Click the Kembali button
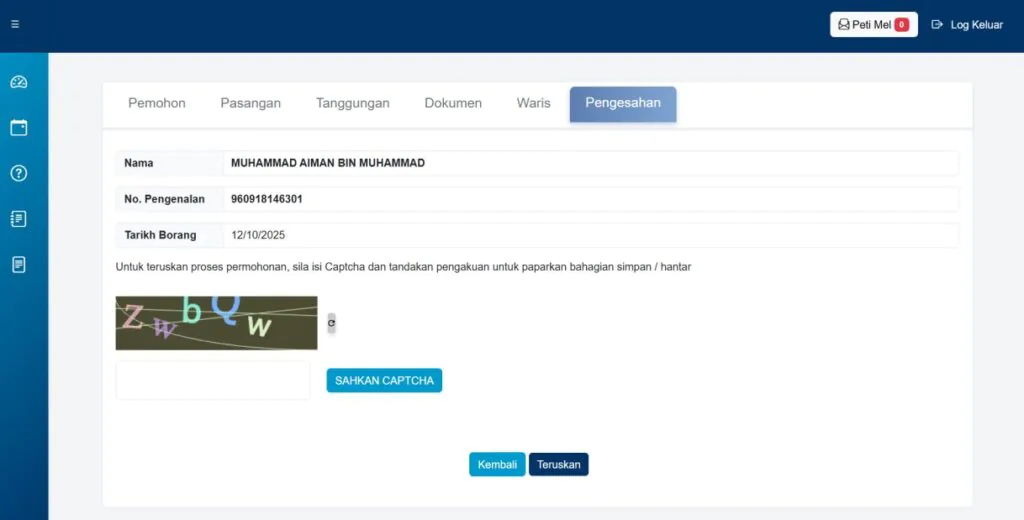1024x520 pixels. 497,464
